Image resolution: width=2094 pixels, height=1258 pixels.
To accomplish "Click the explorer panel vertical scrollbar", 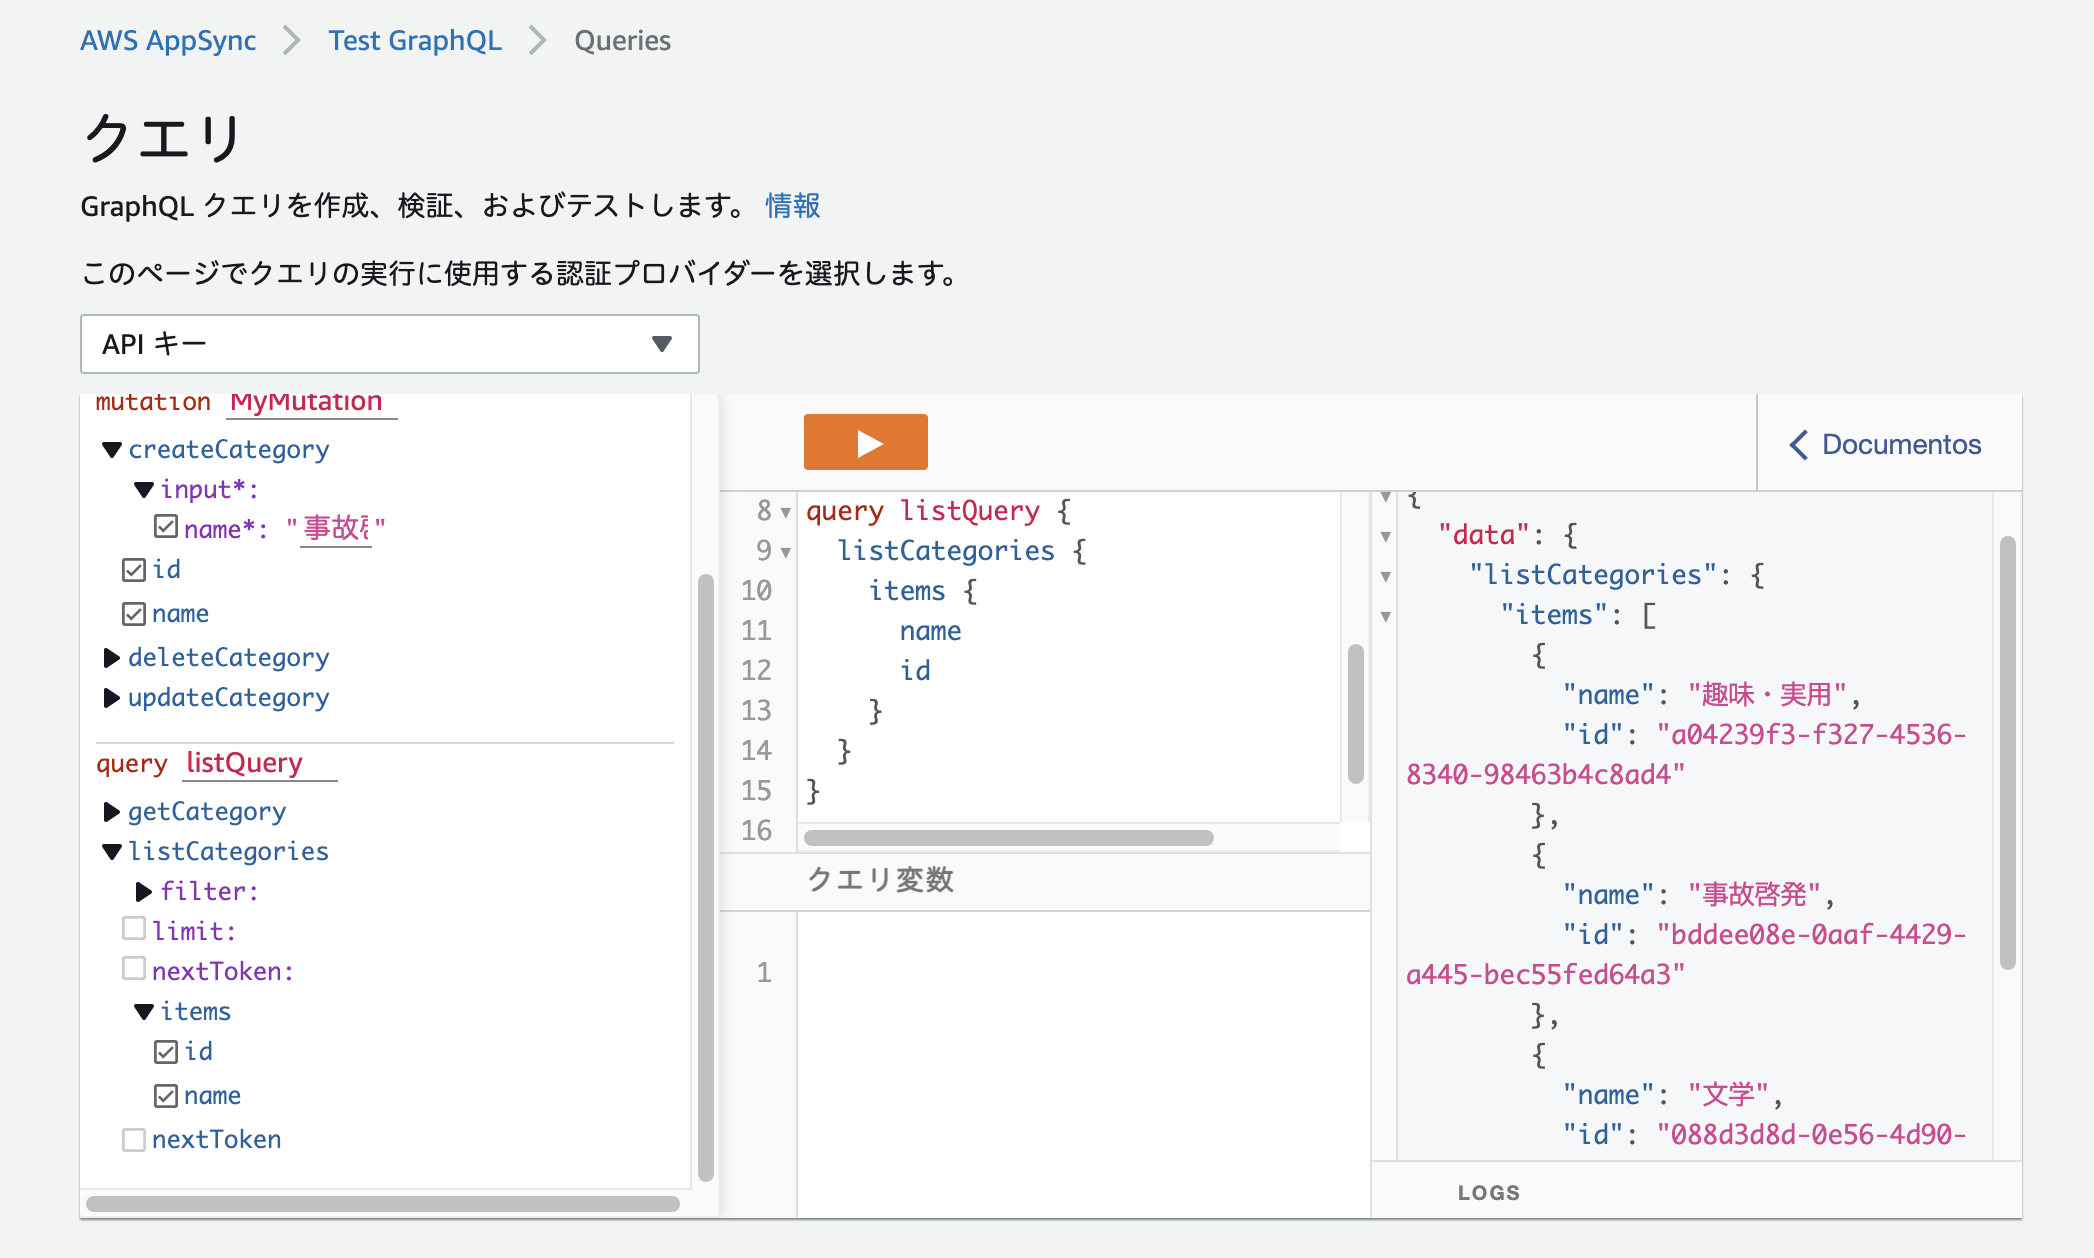I will click(x=705, y=878).
